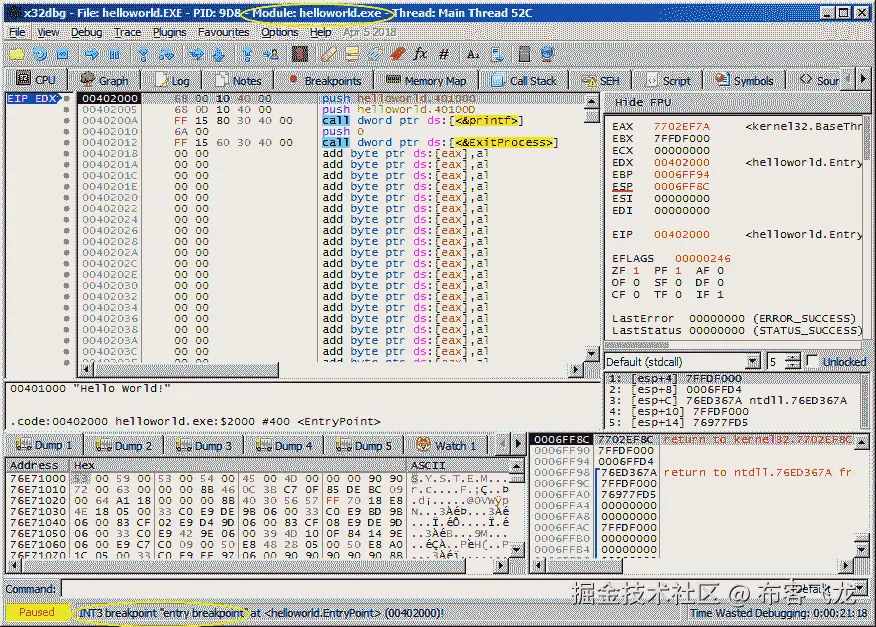The height and width of the screenshot is (627, 876).
Task: Open the fx functions toolbar icon
Action: click(420, 54)
